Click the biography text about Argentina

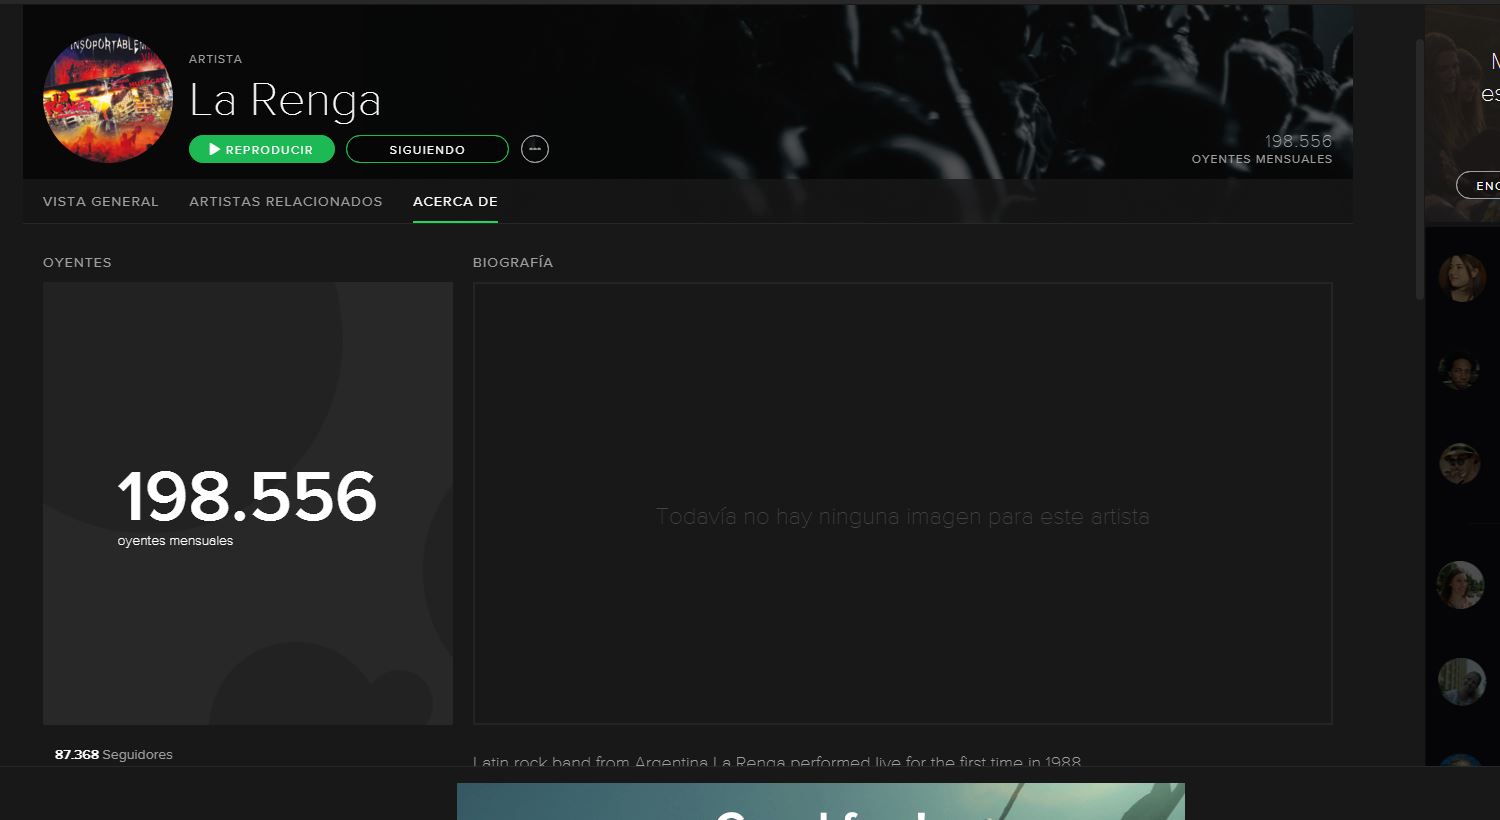(x=777, y=761)
